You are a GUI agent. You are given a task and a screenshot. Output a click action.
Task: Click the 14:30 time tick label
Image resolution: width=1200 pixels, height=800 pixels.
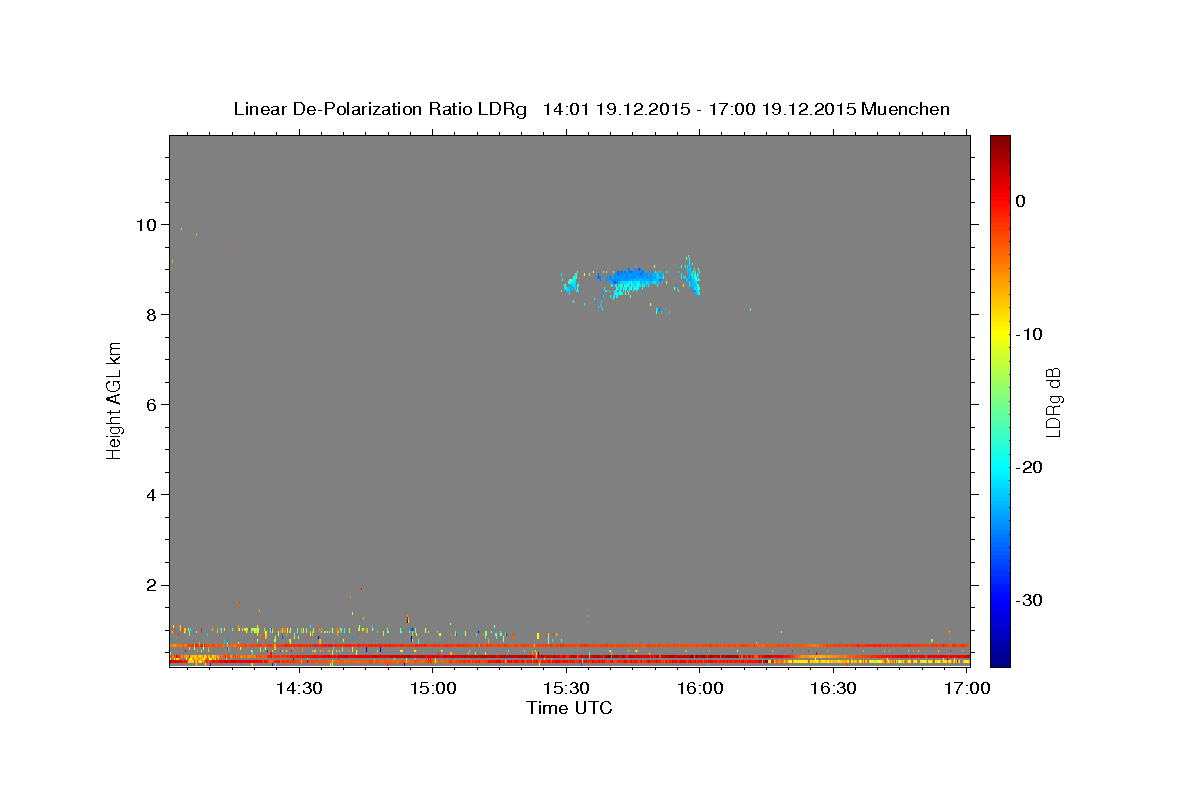[298, 689]
